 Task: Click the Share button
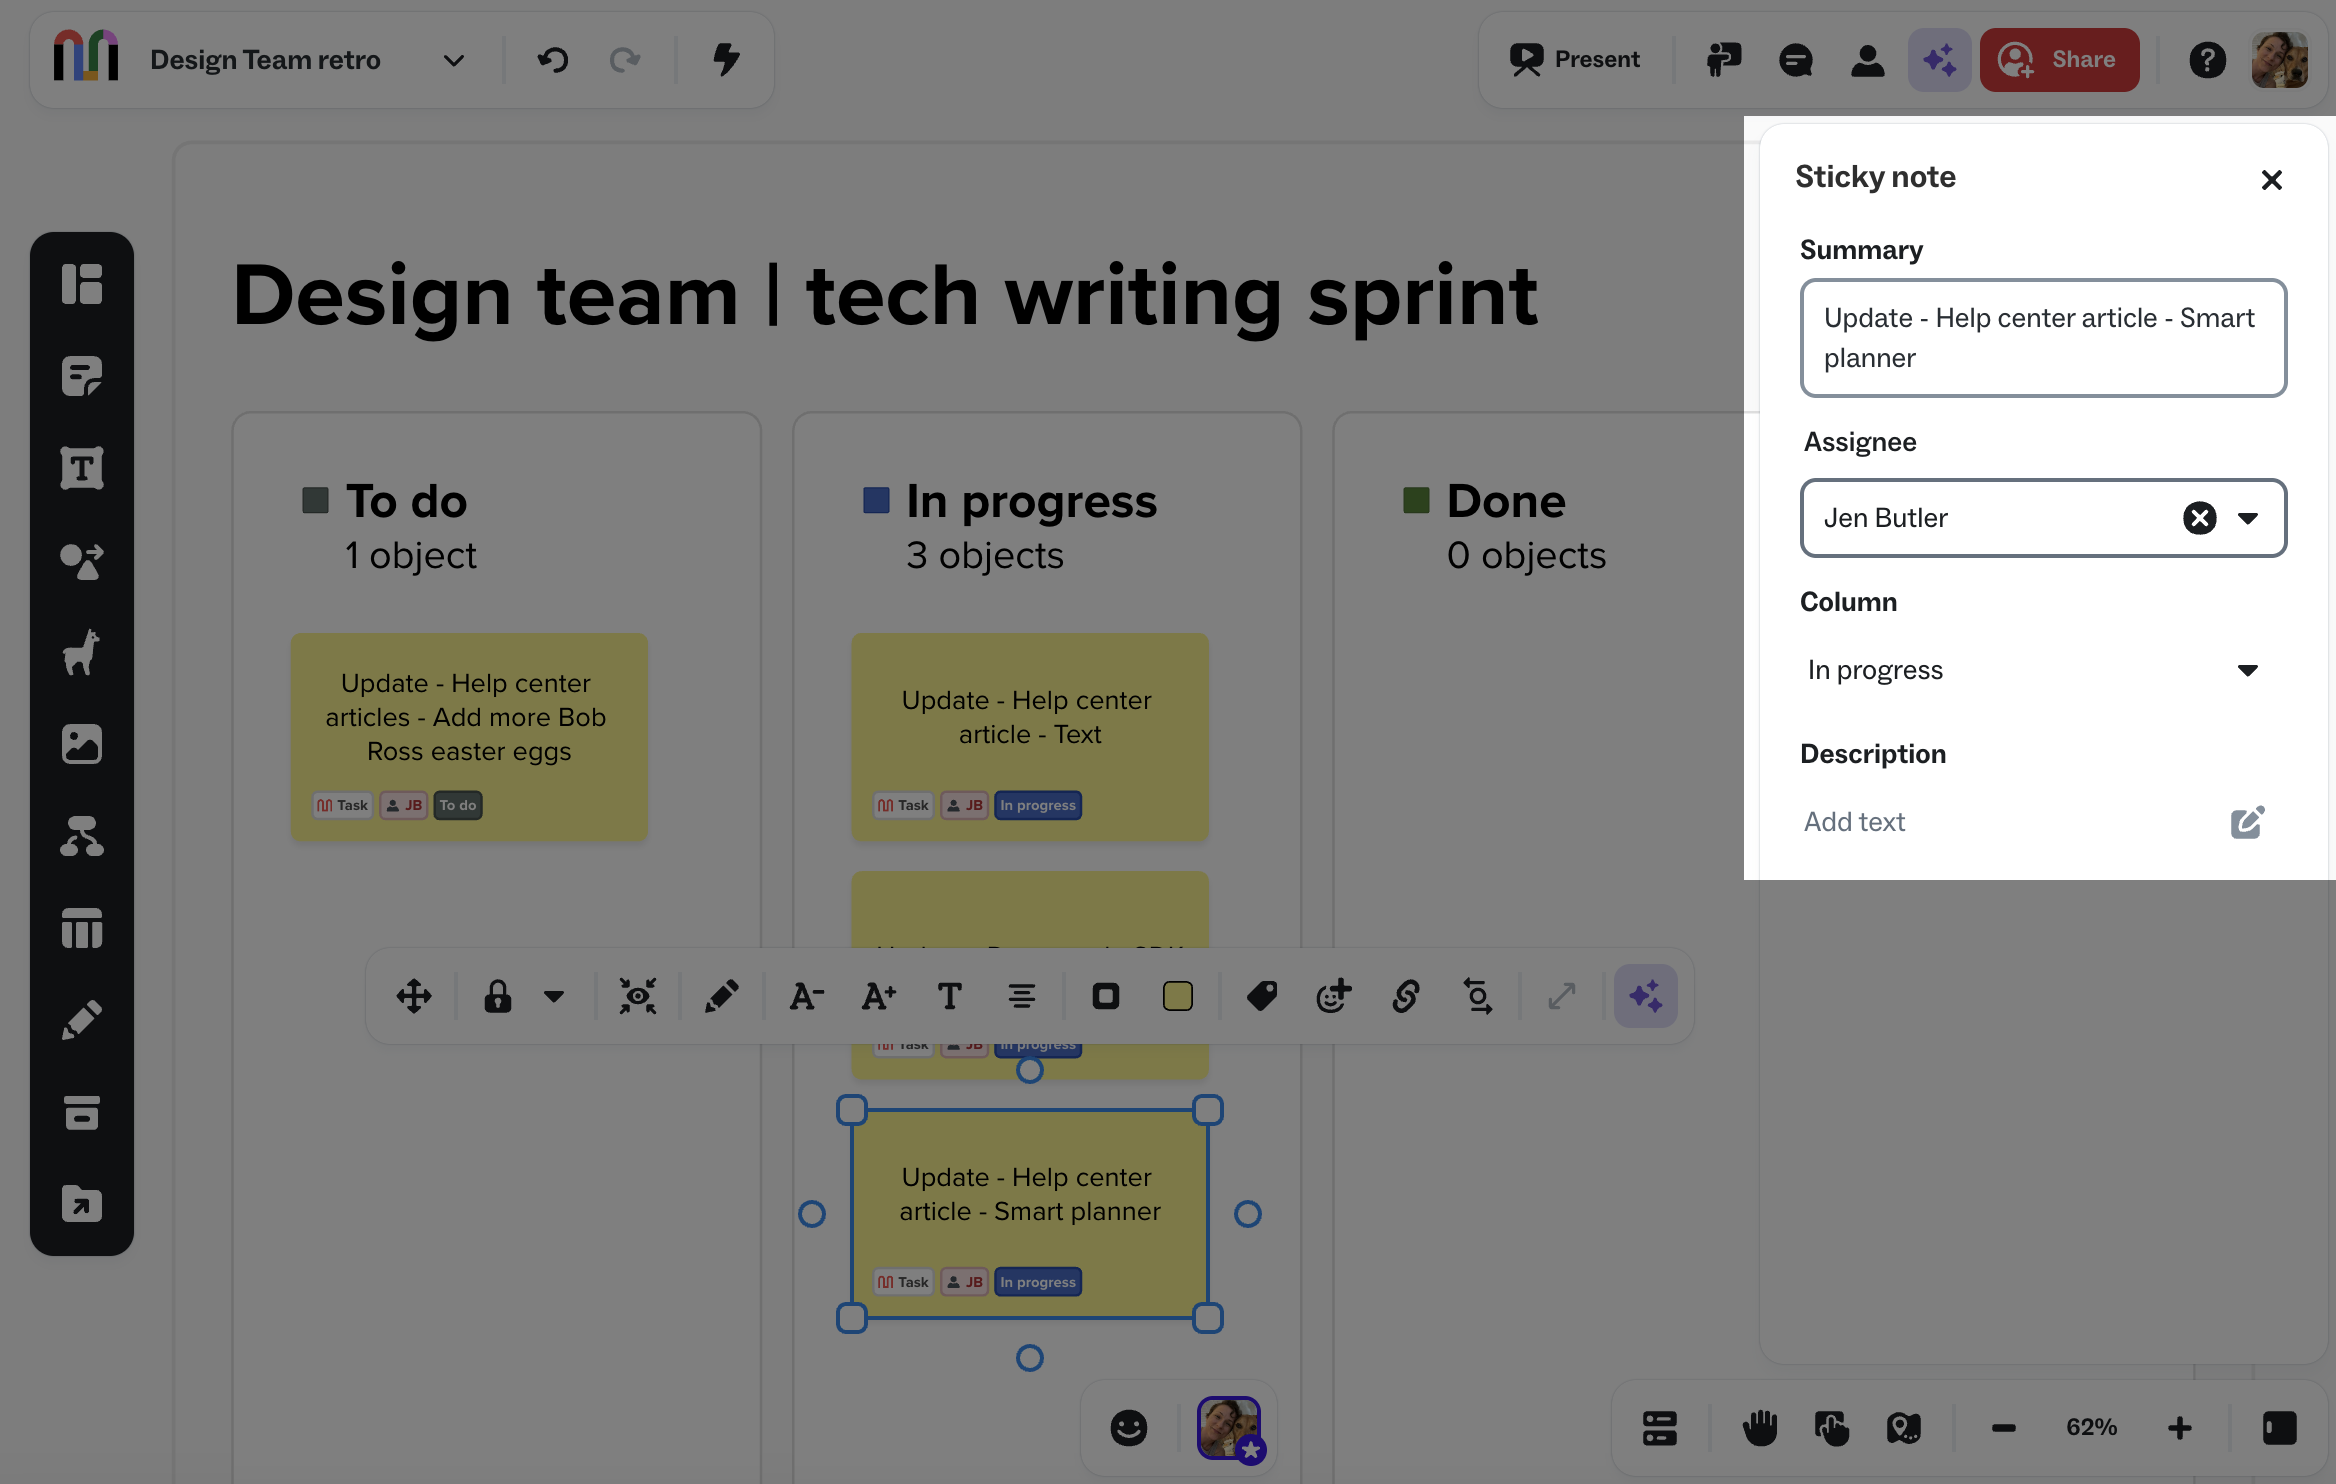(2059, 60)
